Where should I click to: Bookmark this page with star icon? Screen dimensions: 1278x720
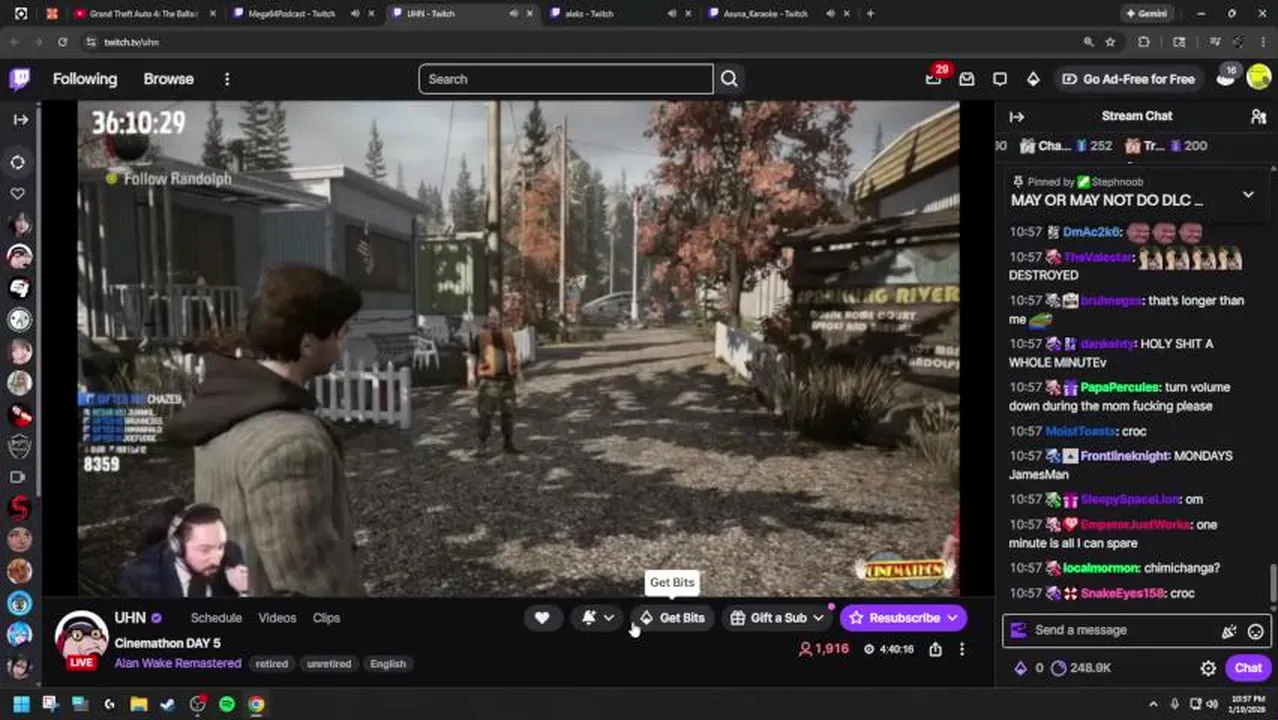(1110, 42)
